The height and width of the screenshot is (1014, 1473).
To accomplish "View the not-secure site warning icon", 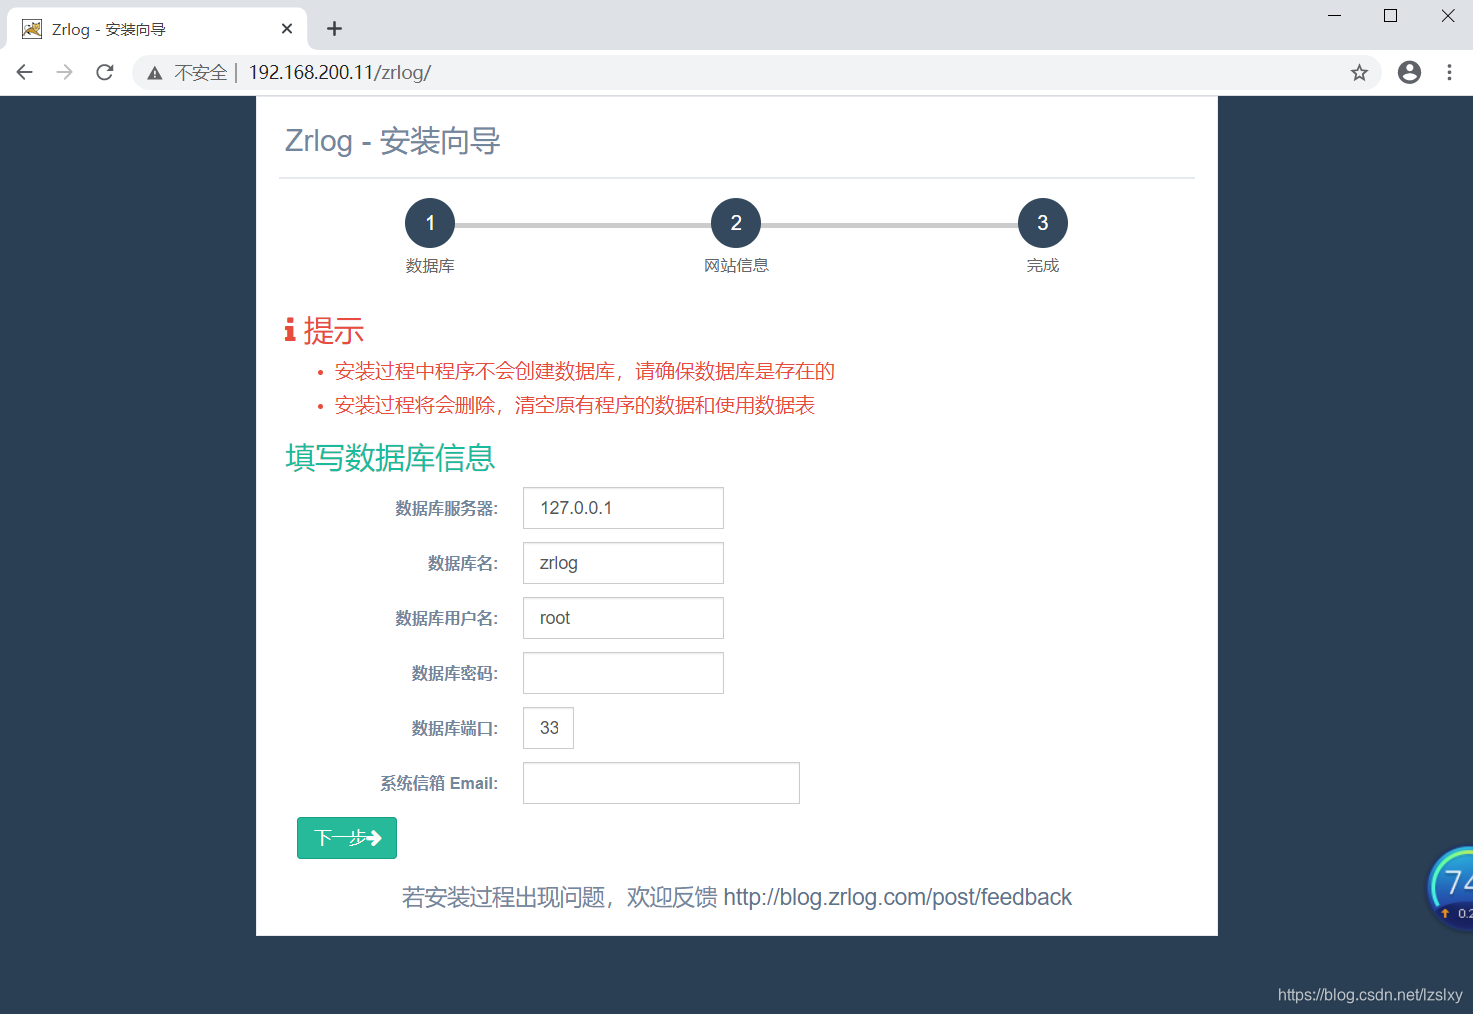I will pyautogui.click(x=155, y=73).
